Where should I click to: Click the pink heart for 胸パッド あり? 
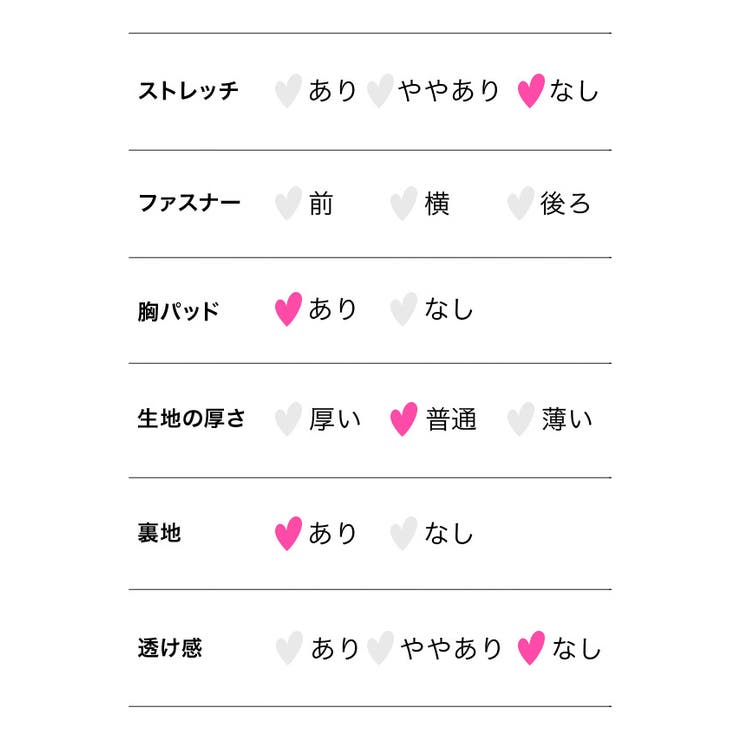288,309
